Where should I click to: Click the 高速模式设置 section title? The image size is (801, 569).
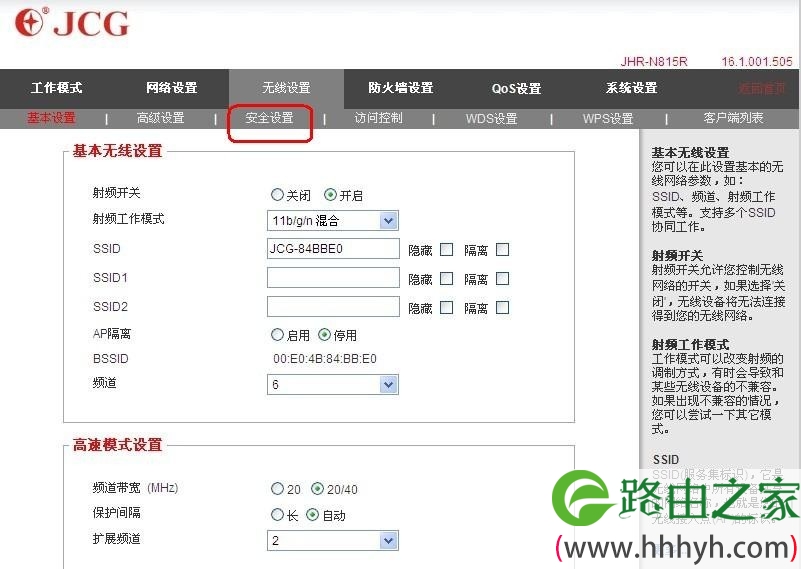click(x=117, y=445)
